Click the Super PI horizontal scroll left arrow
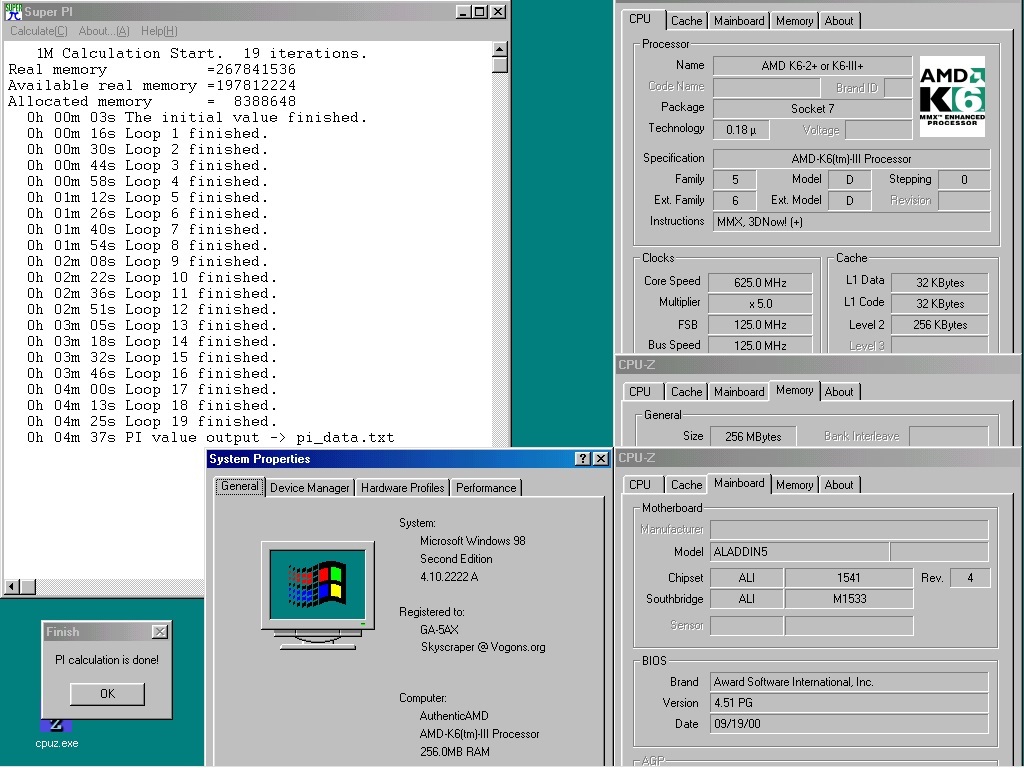 tap(11, 586)
